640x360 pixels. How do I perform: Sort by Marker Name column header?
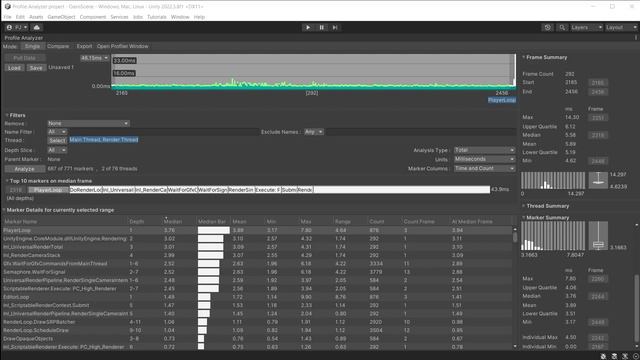point(64,222)
